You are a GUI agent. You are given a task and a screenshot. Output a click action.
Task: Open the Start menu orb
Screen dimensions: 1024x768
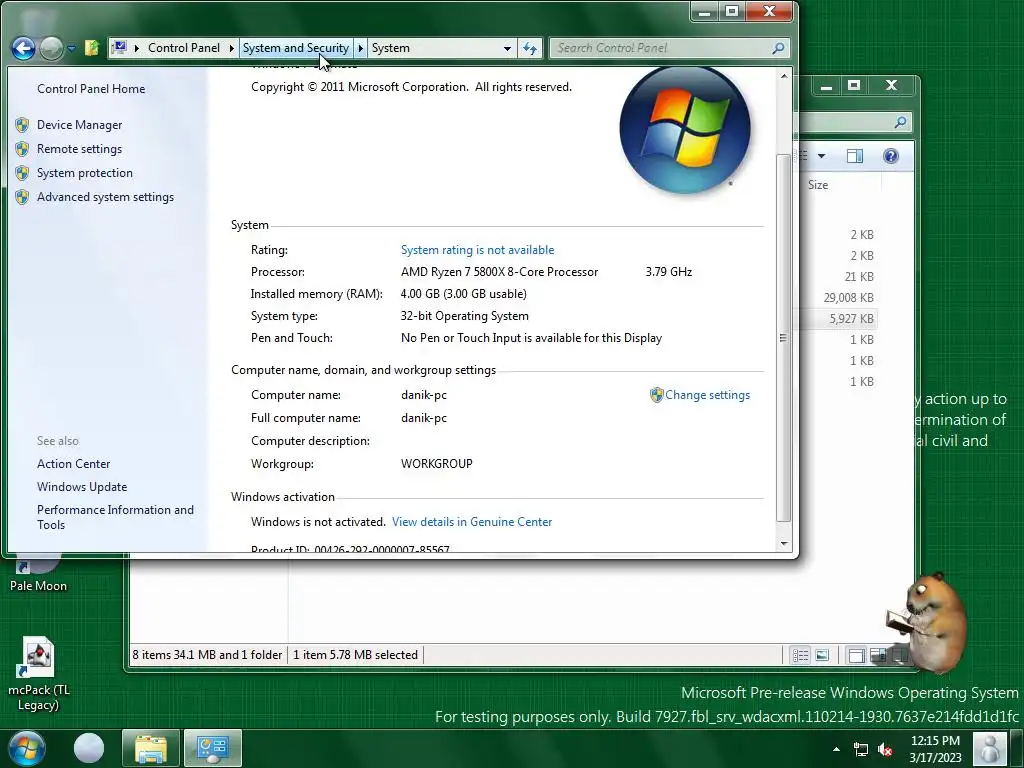click(27, 748)
